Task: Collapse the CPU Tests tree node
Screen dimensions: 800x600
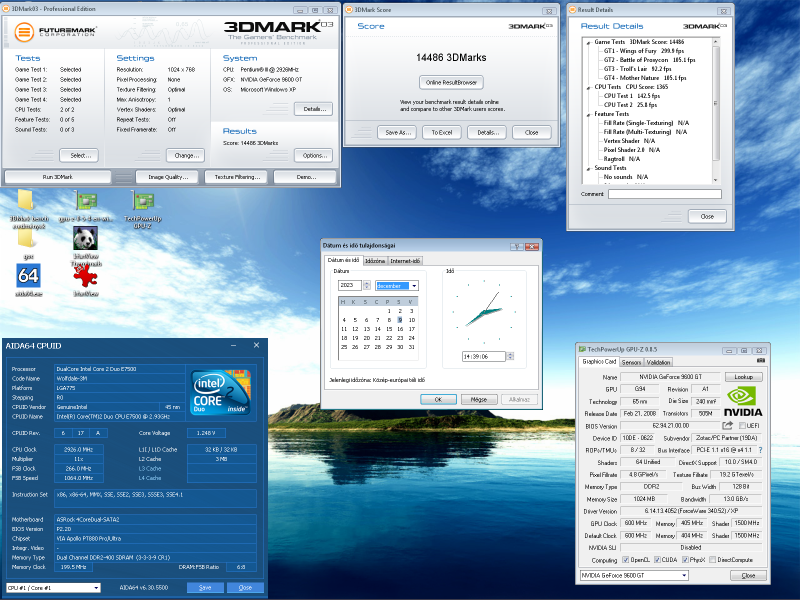Action: pos(589,87)
